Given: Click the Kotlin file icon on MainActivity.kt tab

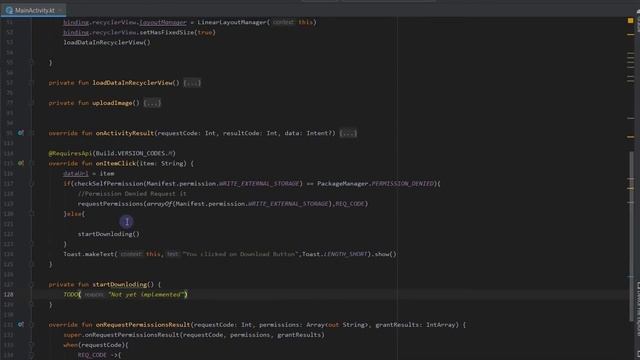Looking at the screenshot, I should [9, 10].
